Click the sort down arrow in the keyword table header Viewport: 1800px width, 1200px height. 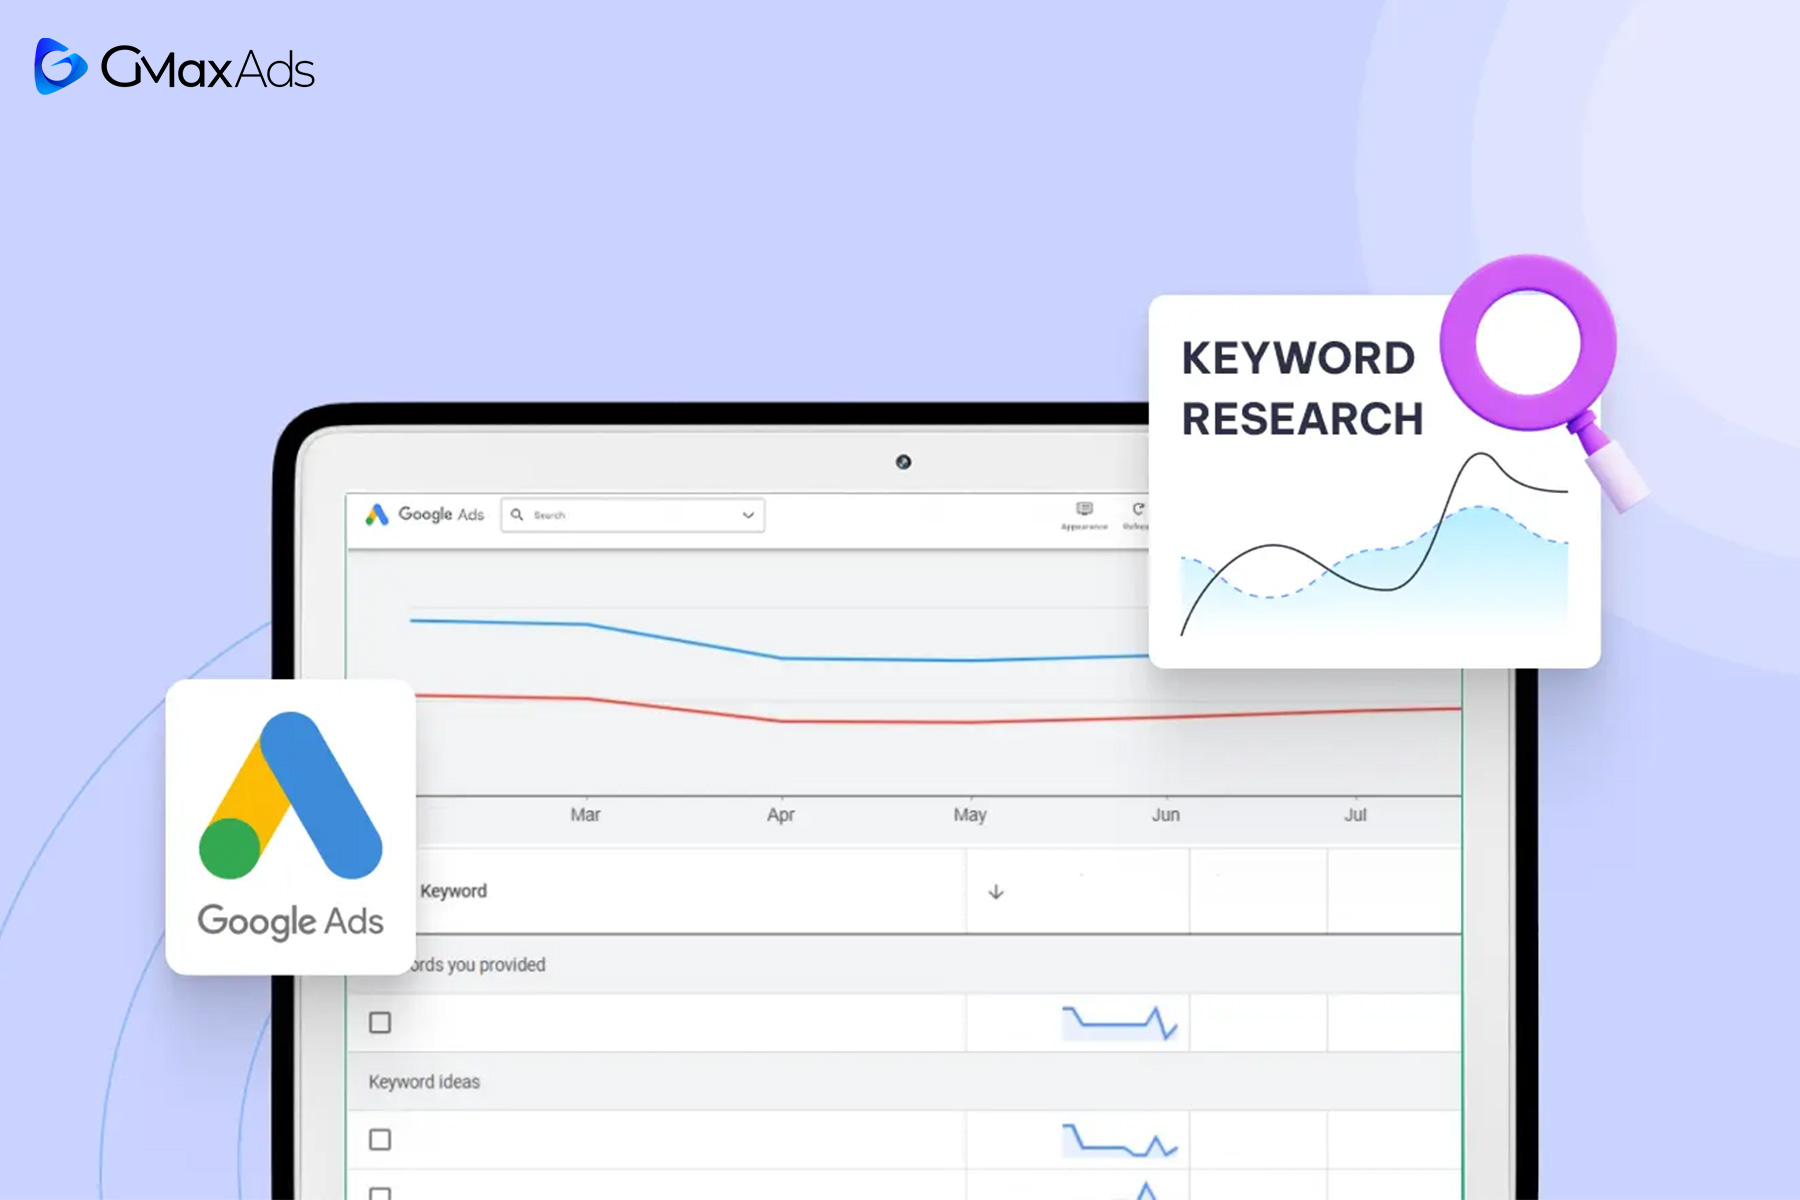click(996, 891)
